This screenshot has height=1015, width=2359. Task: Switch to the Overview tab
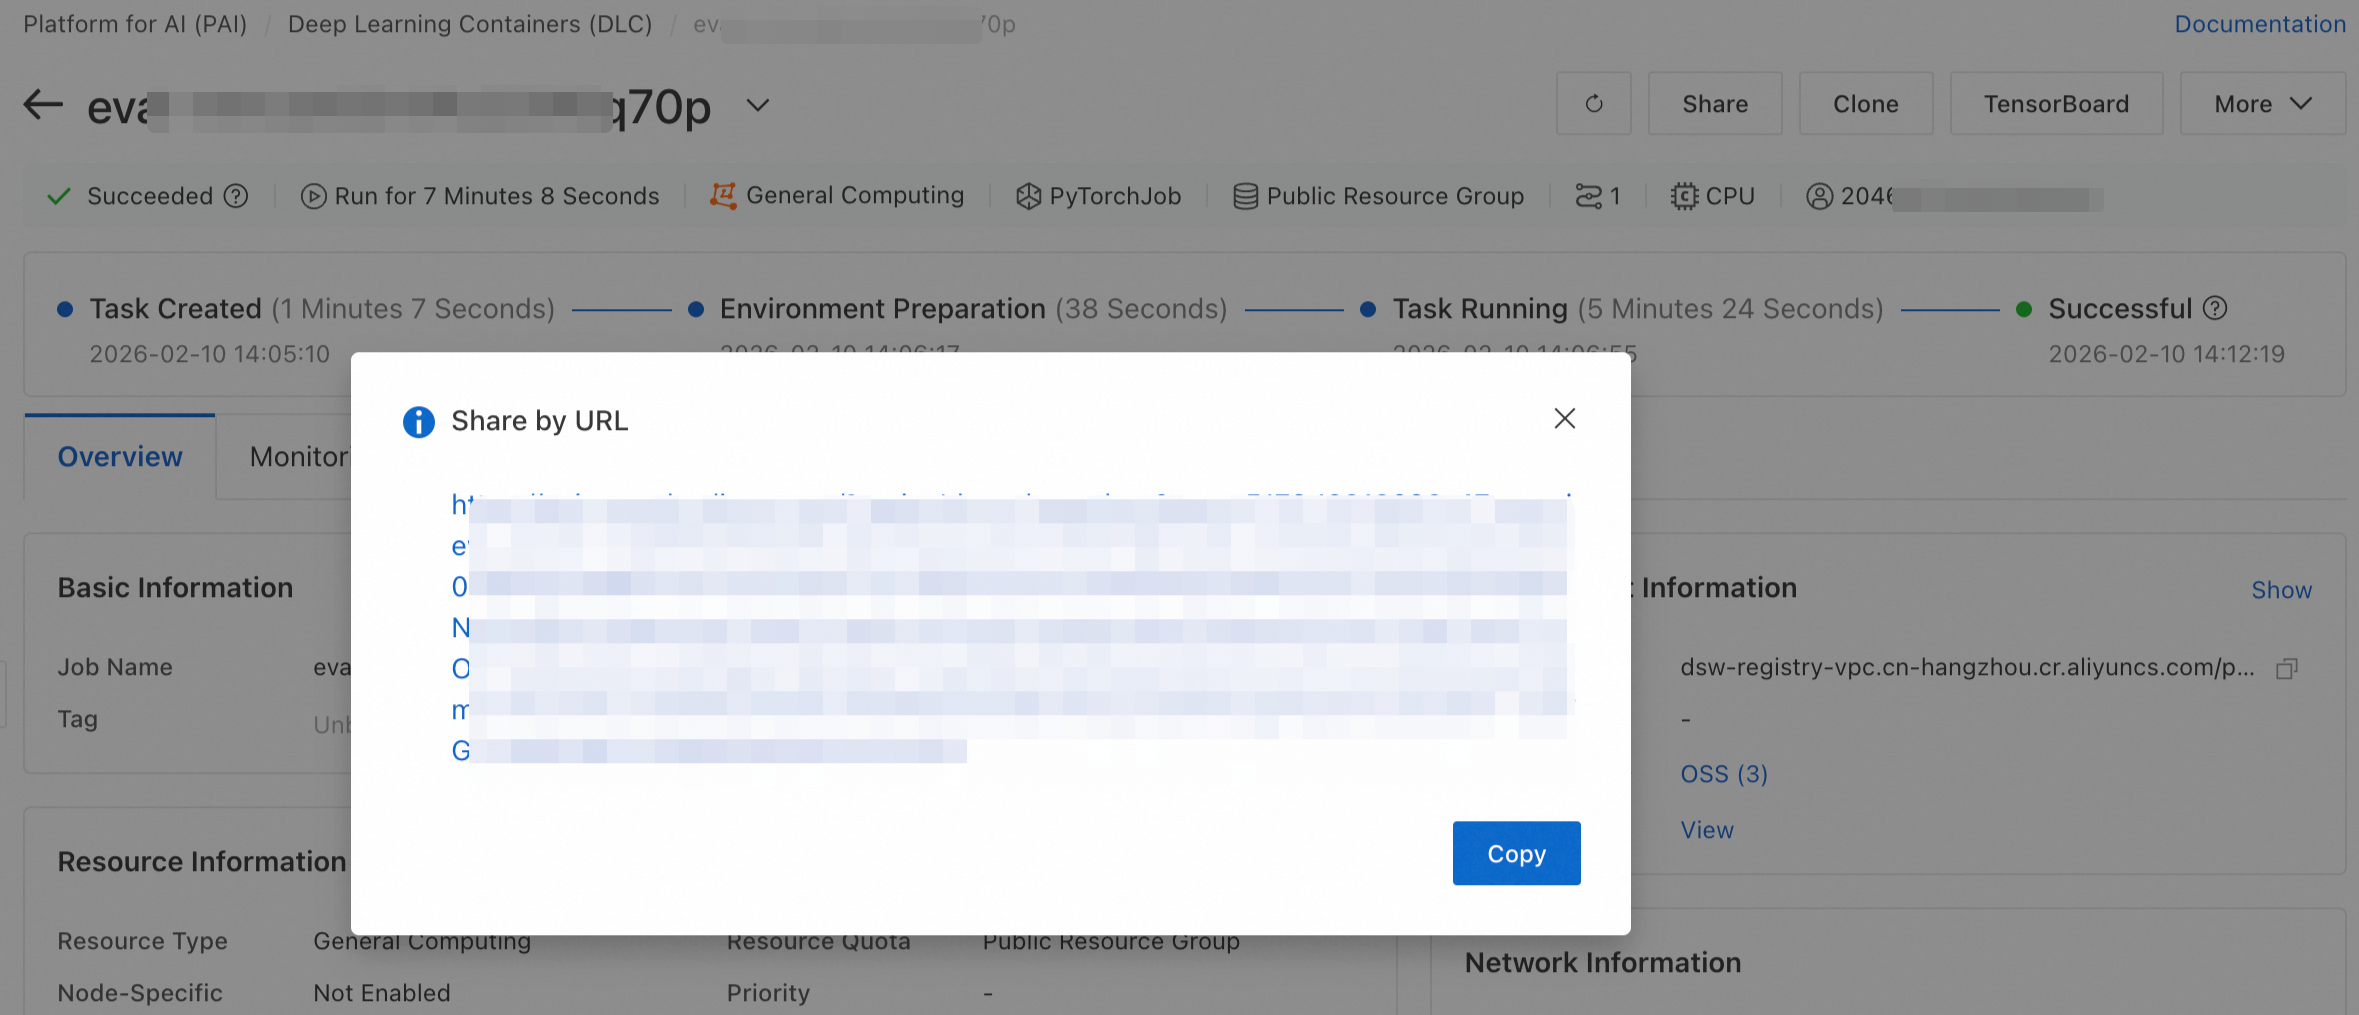pos(120,457)
